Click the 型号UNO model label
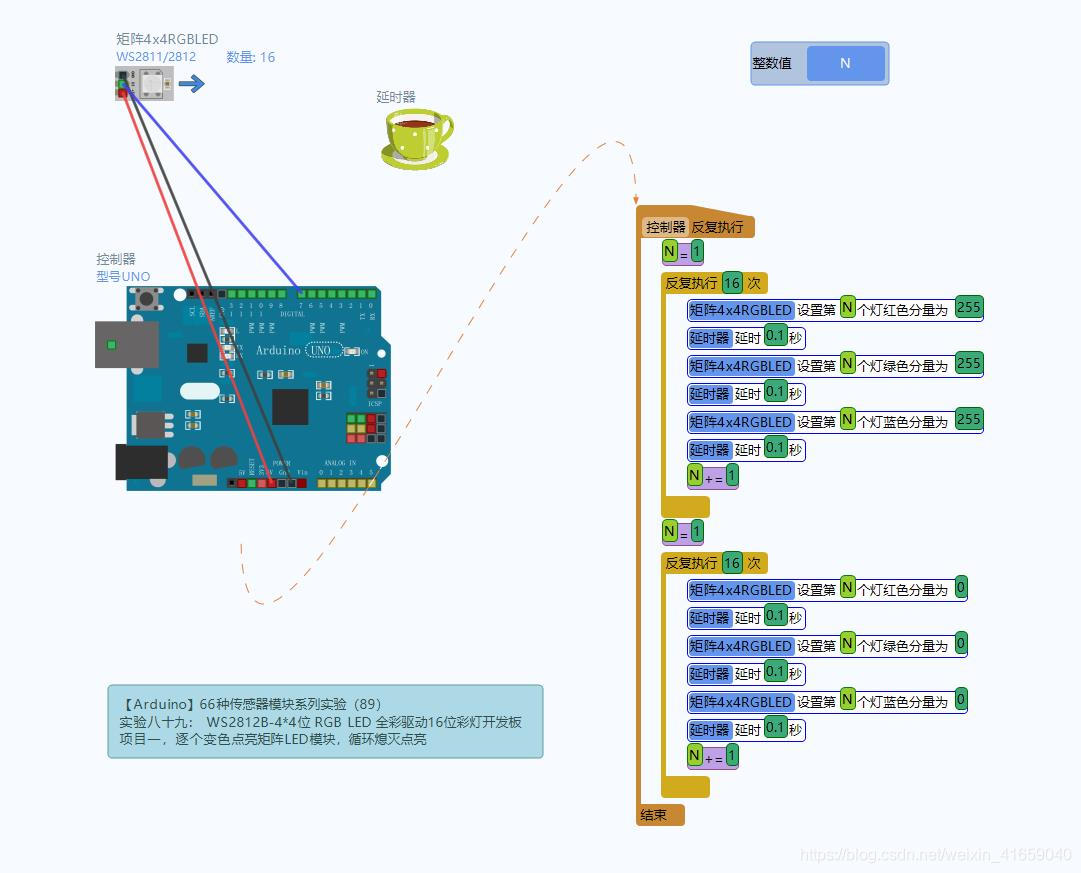The width and height of the screenshot is (1081, 873). (x=123, y=277)
